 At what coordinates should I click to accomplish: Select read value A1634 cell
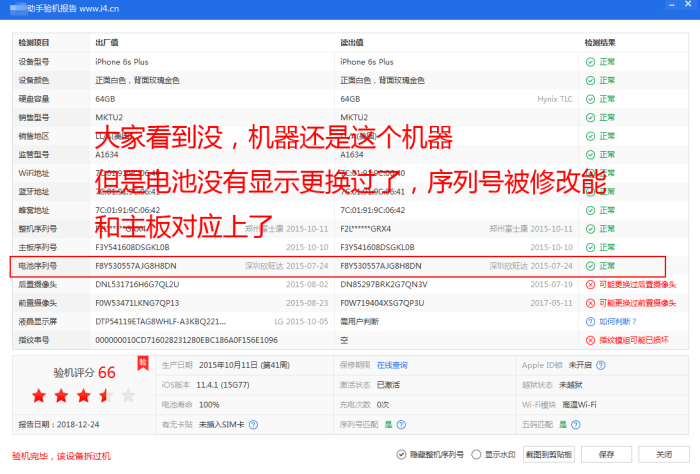pos(352,155)
